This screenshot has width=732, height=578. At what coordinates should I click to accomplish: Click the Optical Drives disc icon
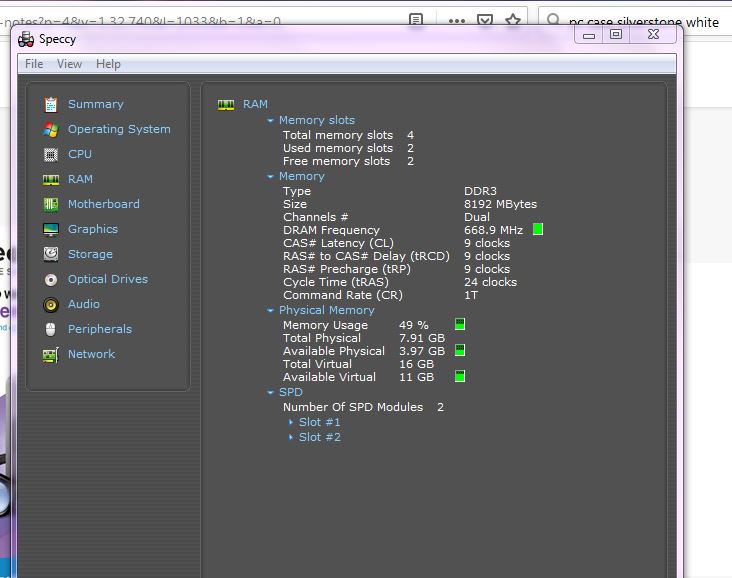pos(50,280)
